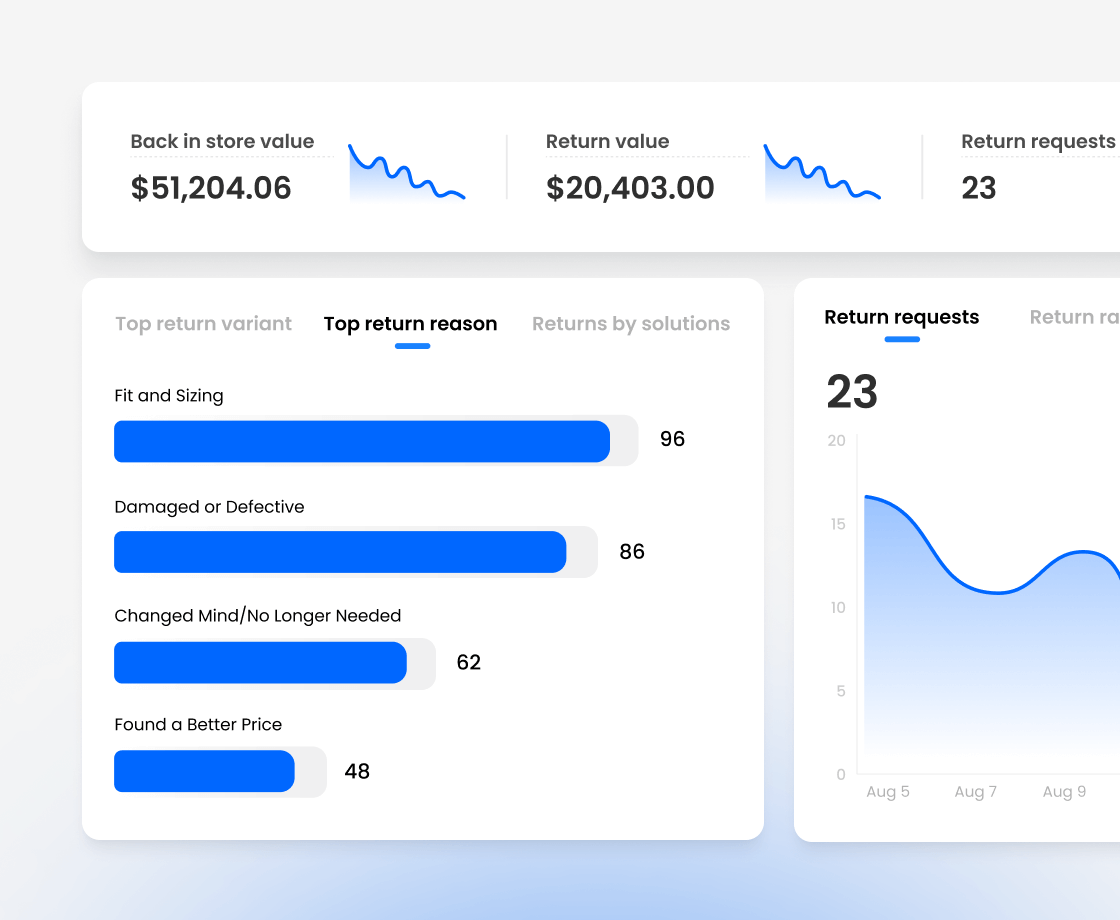The image size is (1120, 920).
Task: Click the value 96 next to Fit and Sizing
Action: click(x=672, y=439)
